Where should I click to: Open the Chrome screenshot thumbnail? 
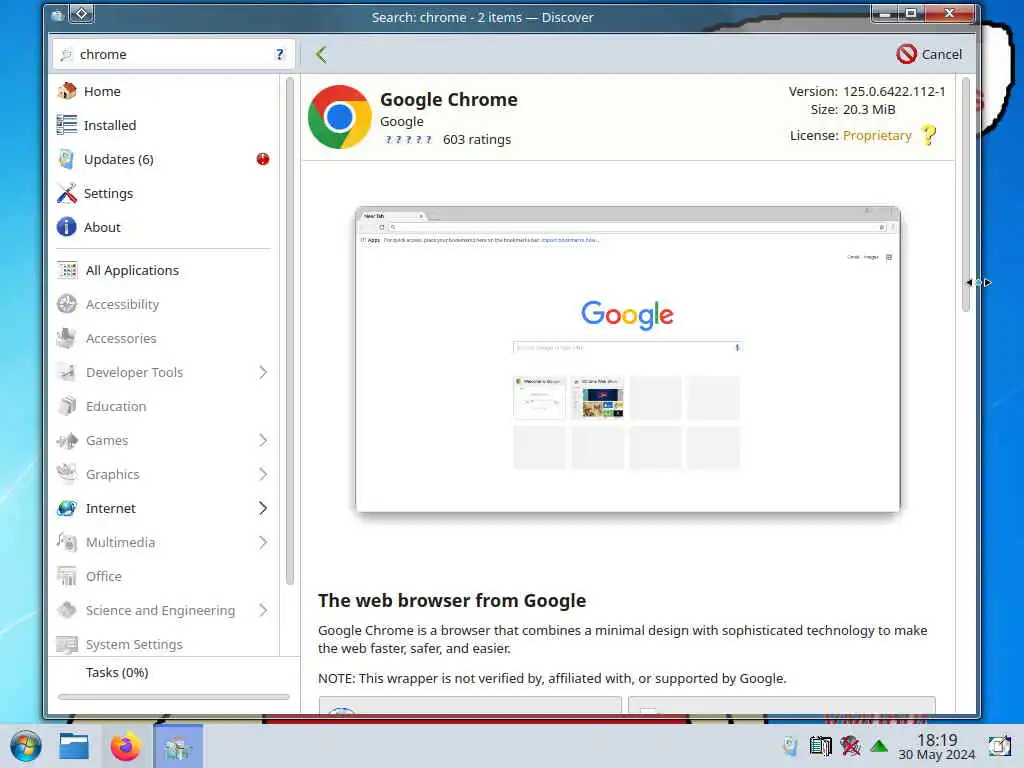[628, 359]
